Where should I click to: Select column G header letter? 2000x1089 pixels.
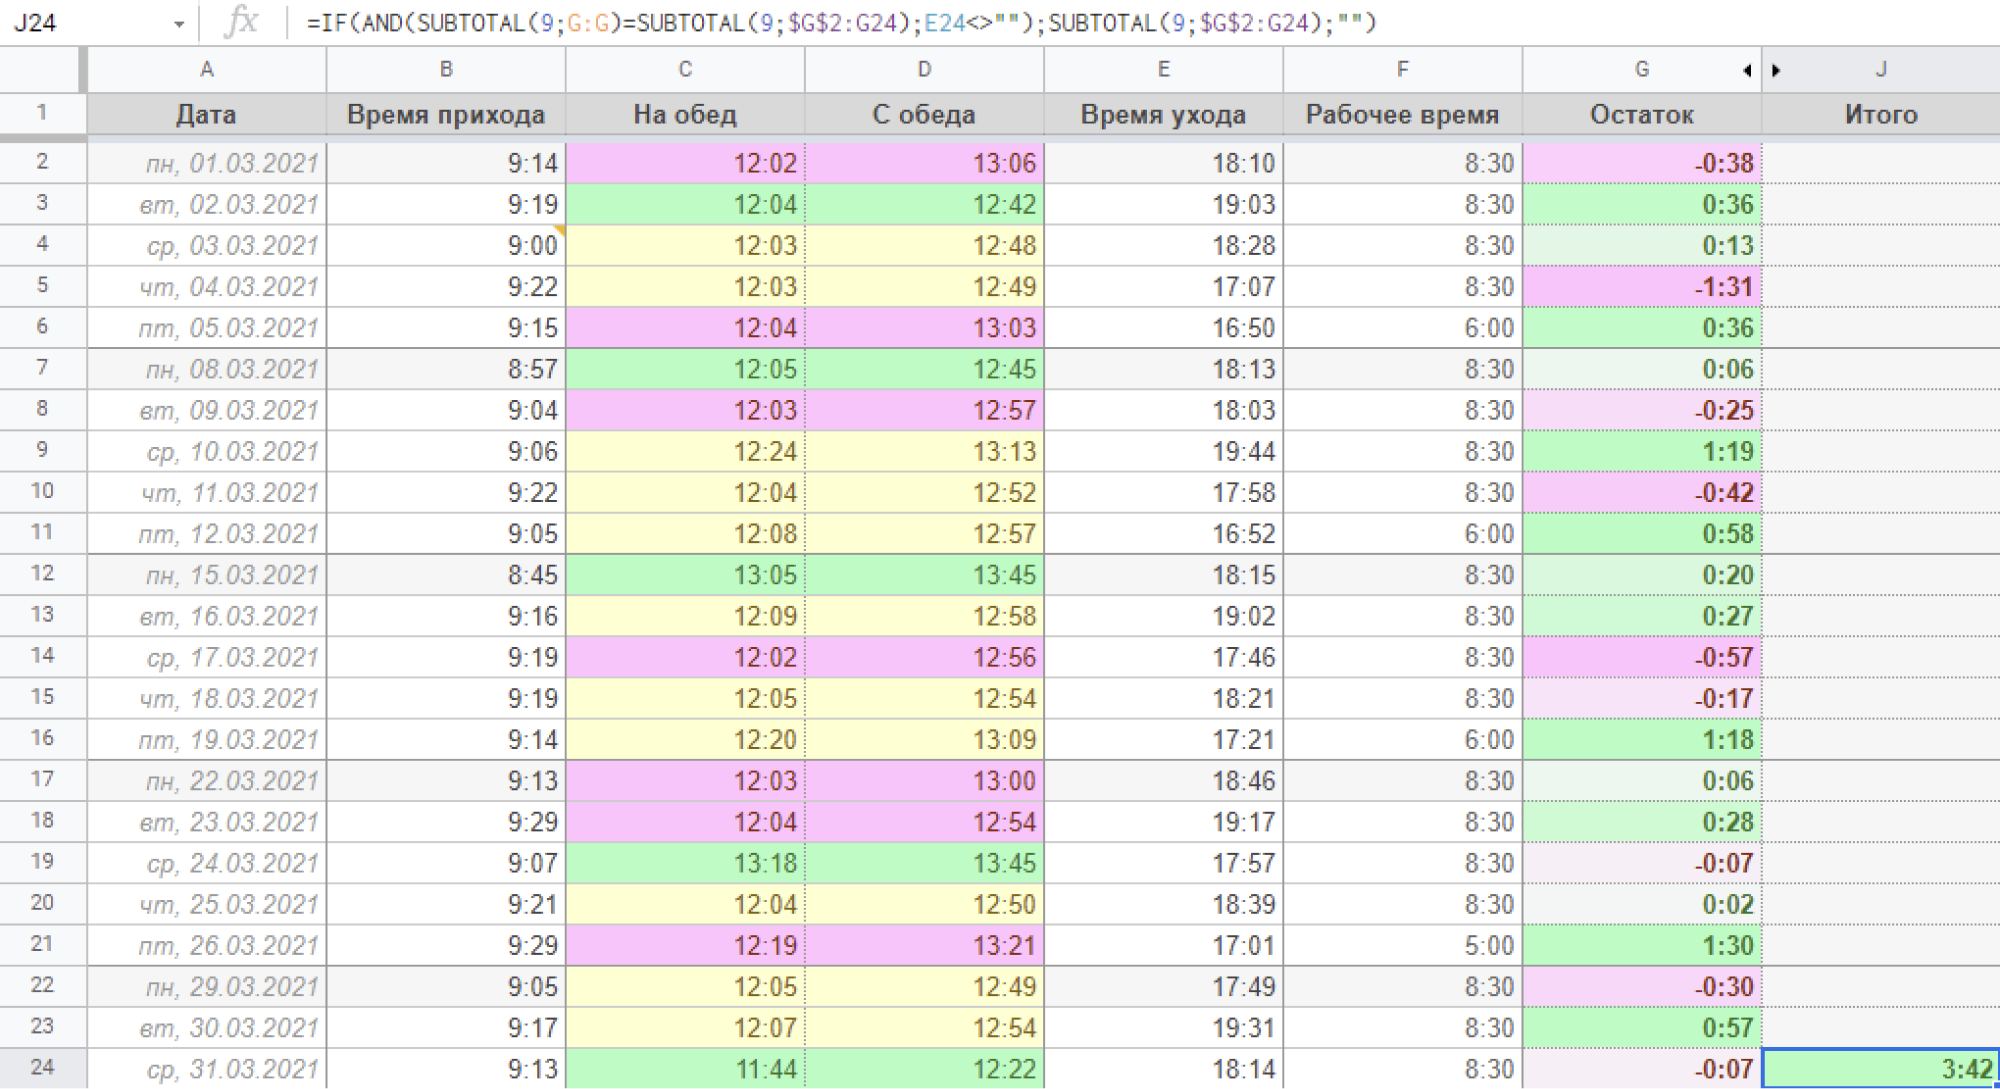(1642, 69)
